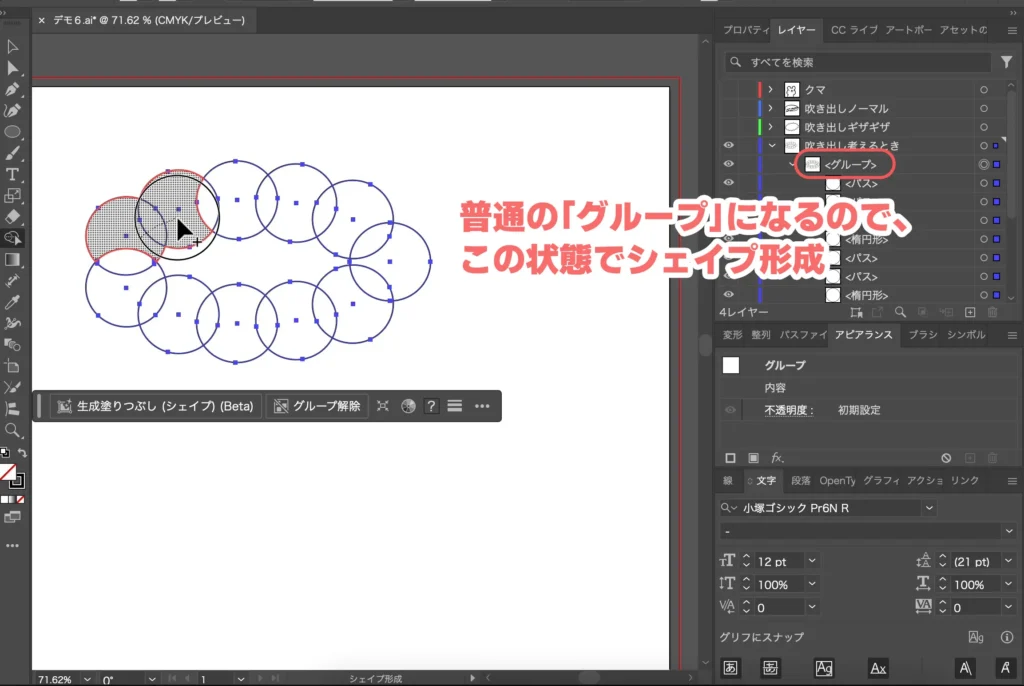Click 生成塗りつぶし (シェイプ) (Beta) button
1024x686 pixels.
tap(157, 406)
